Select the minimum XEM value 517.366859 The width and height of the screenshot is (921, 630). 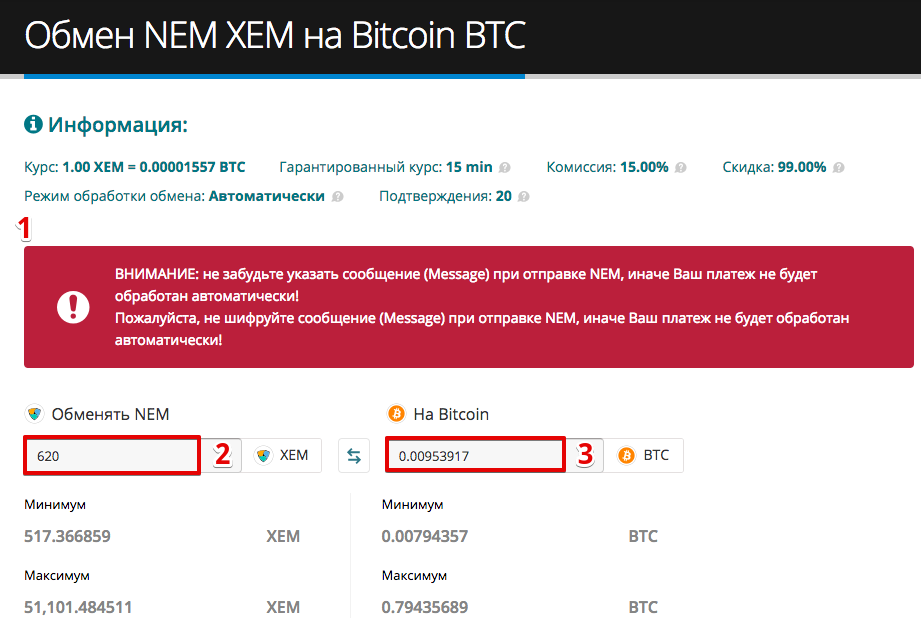tap(67, 537)
